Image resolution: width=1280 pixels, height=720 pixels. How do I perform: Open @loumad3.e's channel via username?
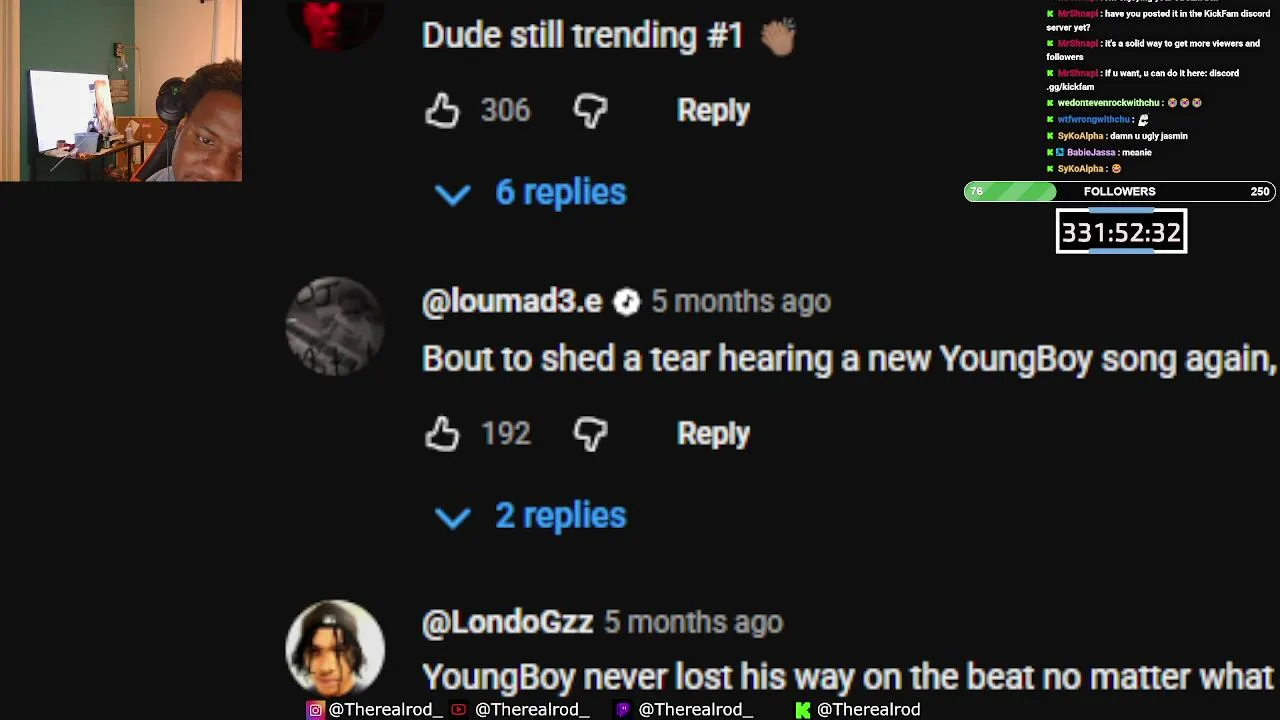click(512, 302)
